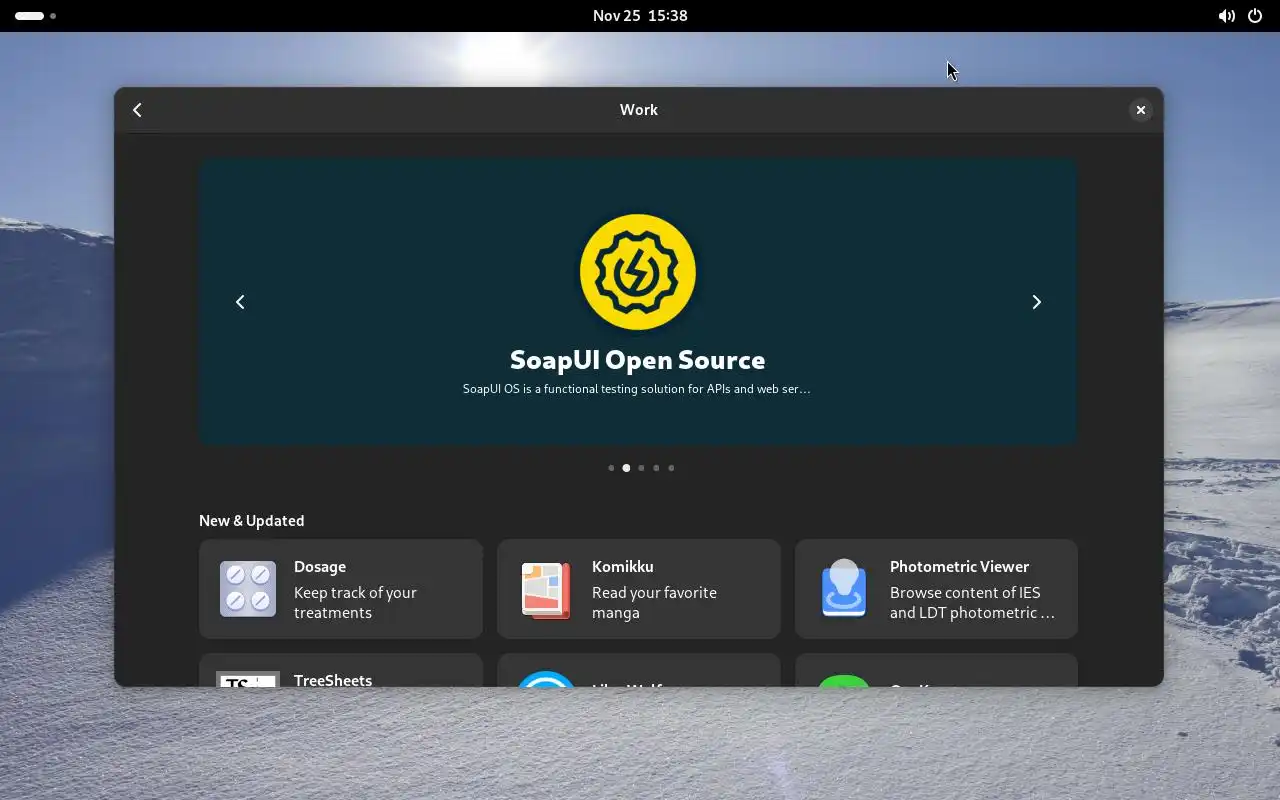This screenshot has width=1280, height=800.
Task: Show next featured app in carousel
Action: point(1036,302)
